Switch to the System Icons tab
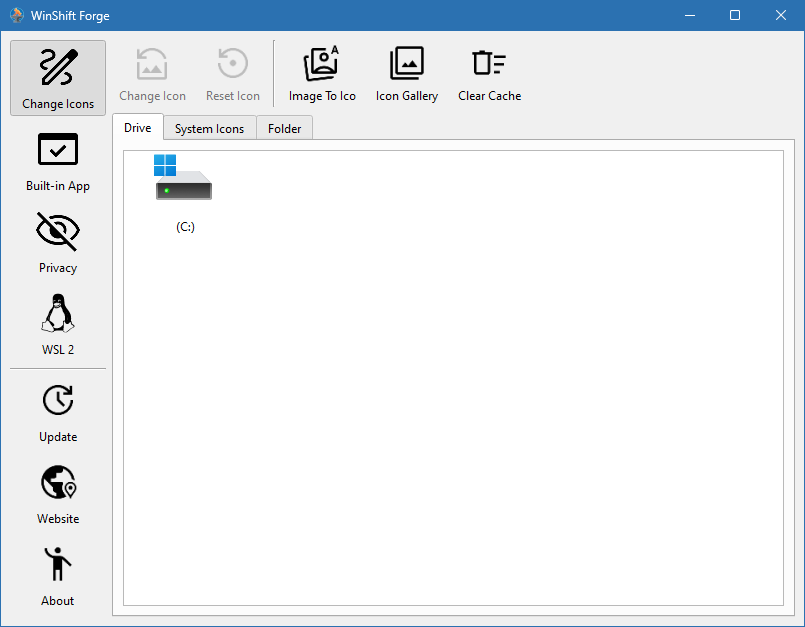This screenshot has width=805, height=627. [209, 128]
